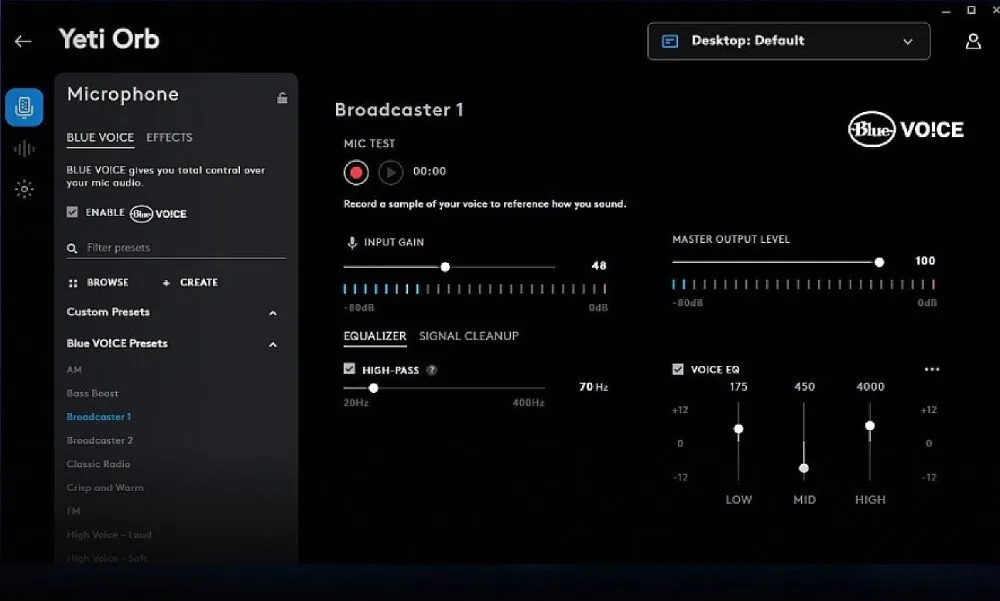Screen dimensions: 1000x601
Task: Toggle the Enable Blue VO!CE checkbox
Action: [72, 213]
